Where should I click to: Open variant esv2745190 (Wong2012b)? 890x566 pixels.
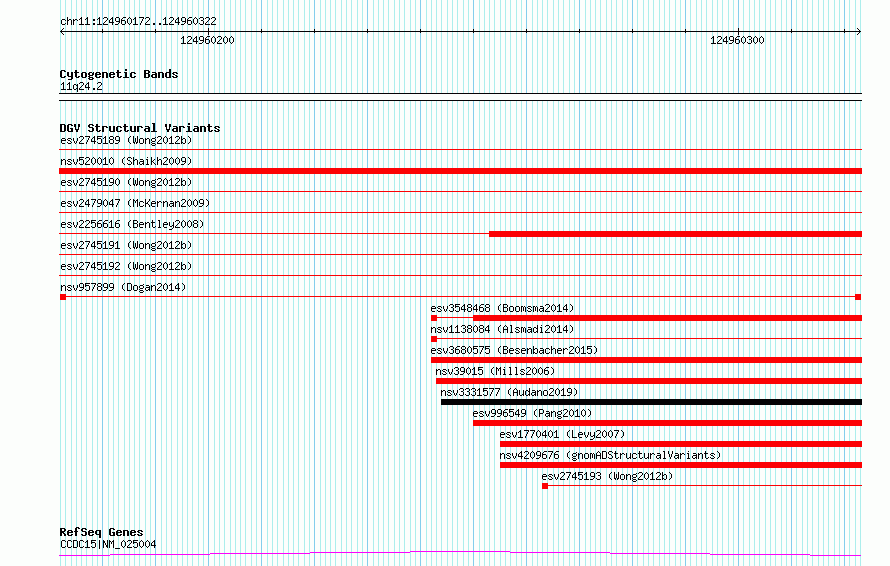pyautogui.click(x=126, y=182)
